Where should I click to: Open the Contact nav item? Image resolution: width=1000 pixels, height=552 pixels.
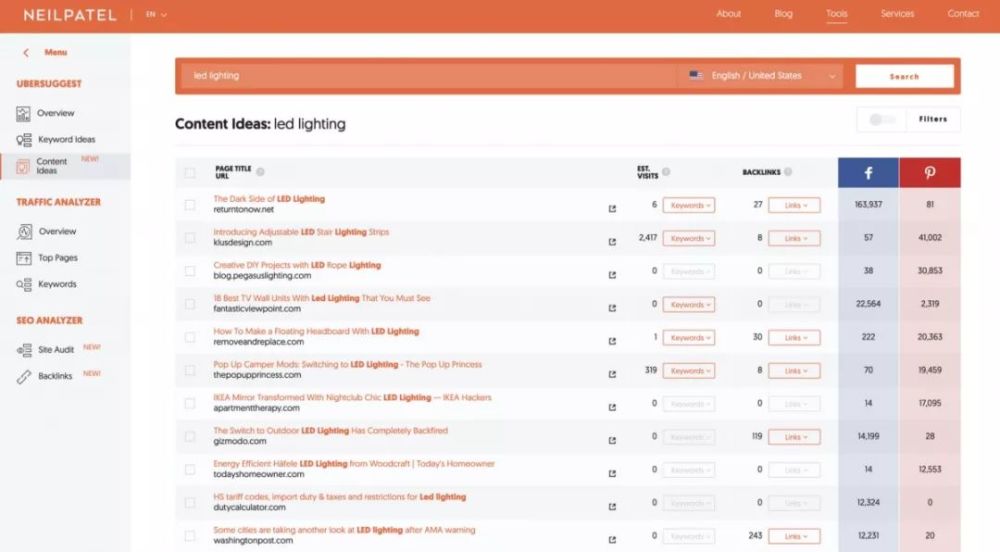click(x=963, y=13)
